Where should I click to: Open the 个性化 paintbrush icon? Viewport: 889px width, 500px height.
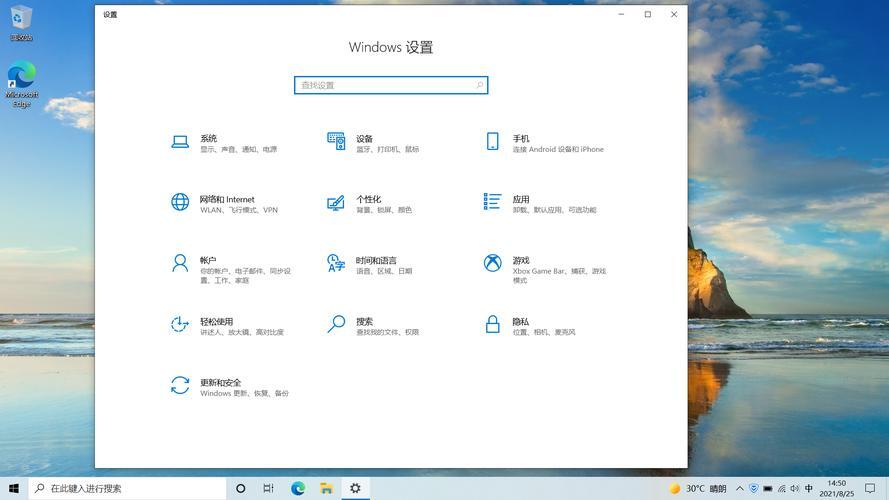tap(336, 202)
